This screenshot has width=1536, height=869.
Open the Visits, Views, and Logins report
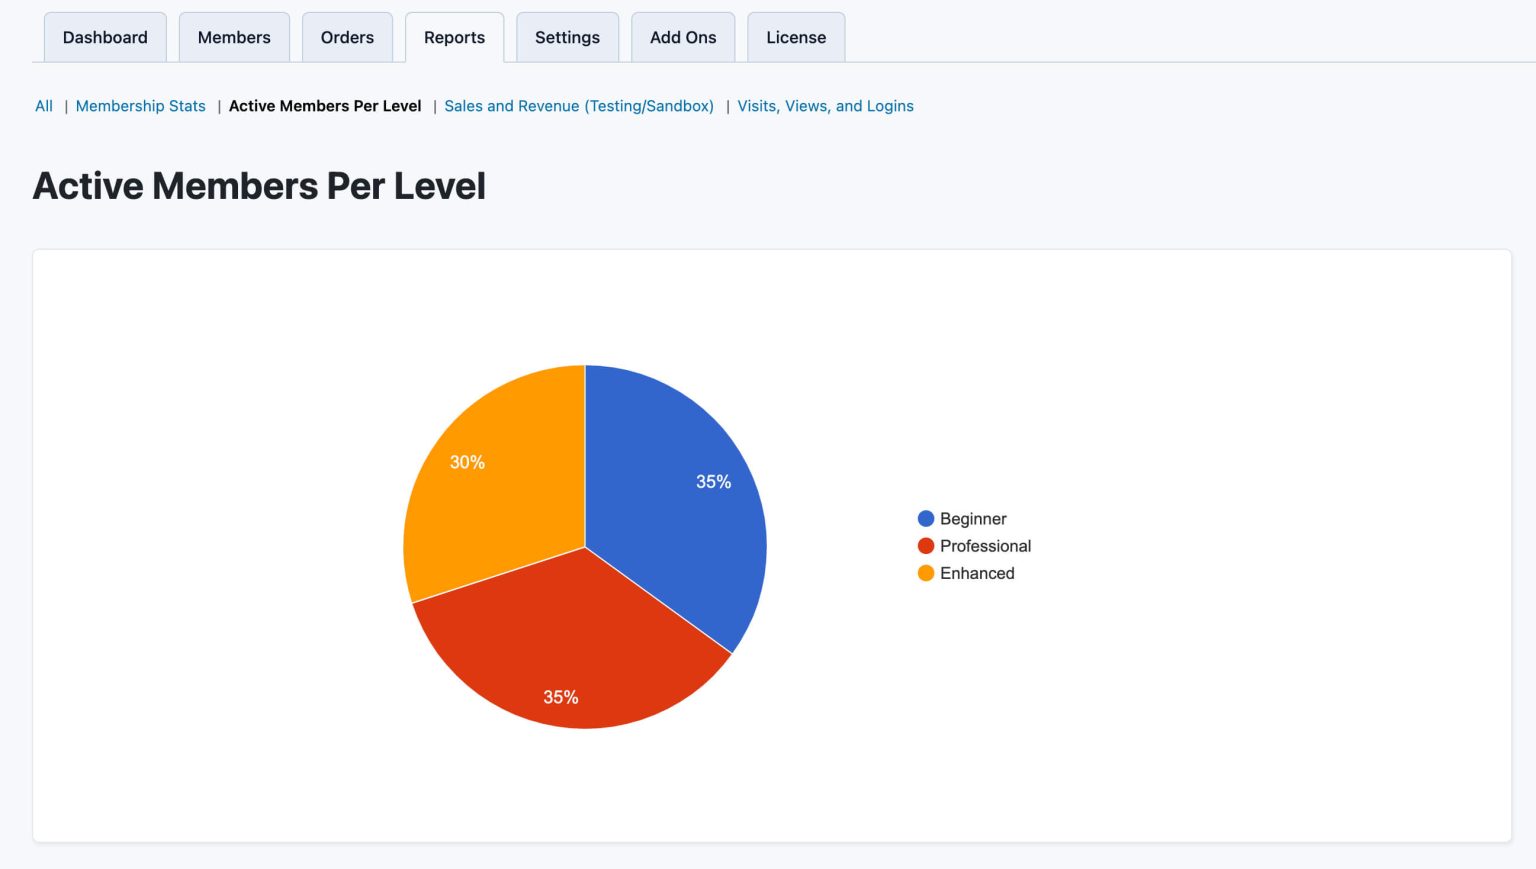[825, 106]
